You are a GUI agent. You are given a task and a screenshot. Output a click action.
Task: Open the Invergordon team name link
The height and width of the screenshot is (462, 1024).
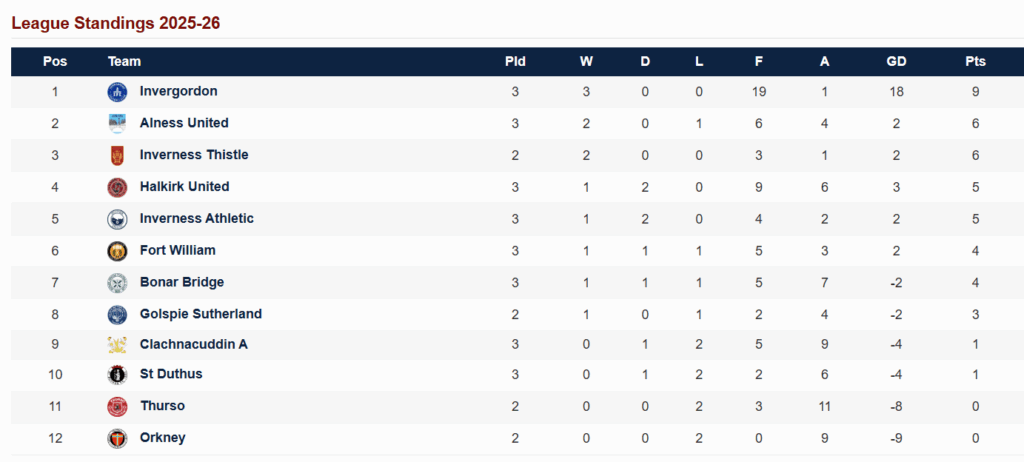point(178,91)
